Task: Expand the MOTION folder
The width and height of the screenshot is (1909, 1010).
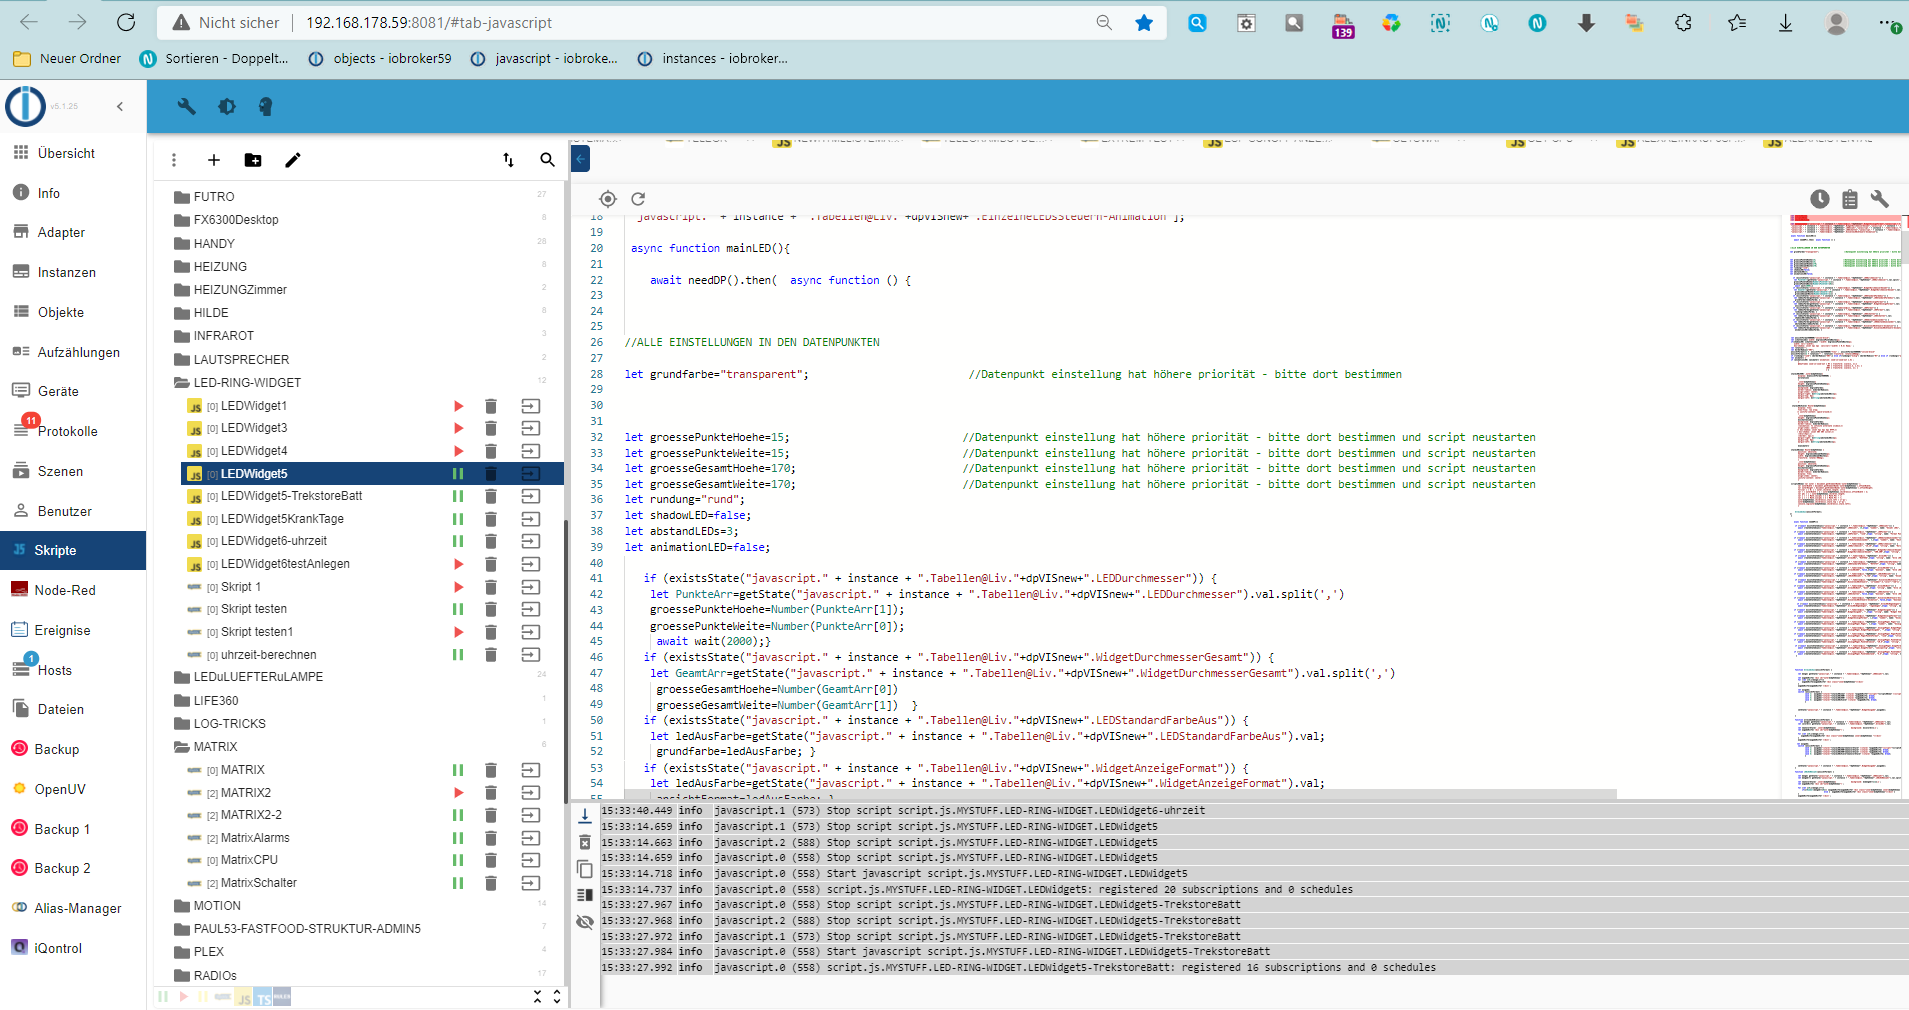Action: point(216,906)
